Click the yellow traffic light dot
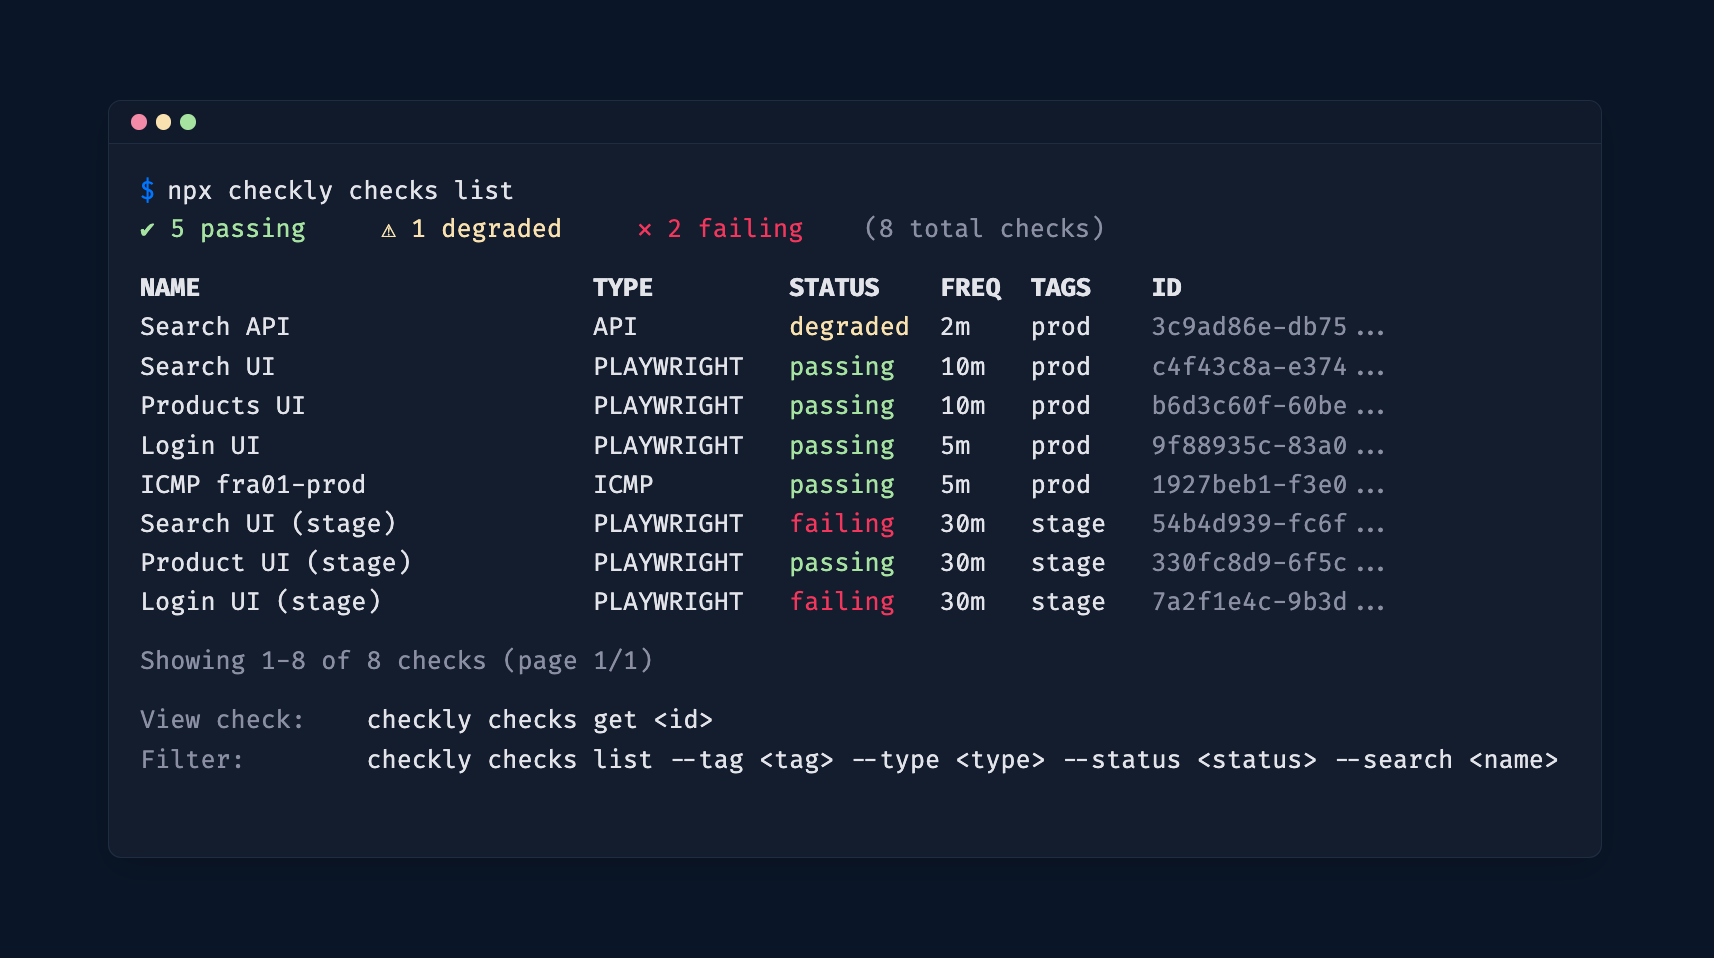This screenshot has width=1714, height=958. click(x=163, y=121)
